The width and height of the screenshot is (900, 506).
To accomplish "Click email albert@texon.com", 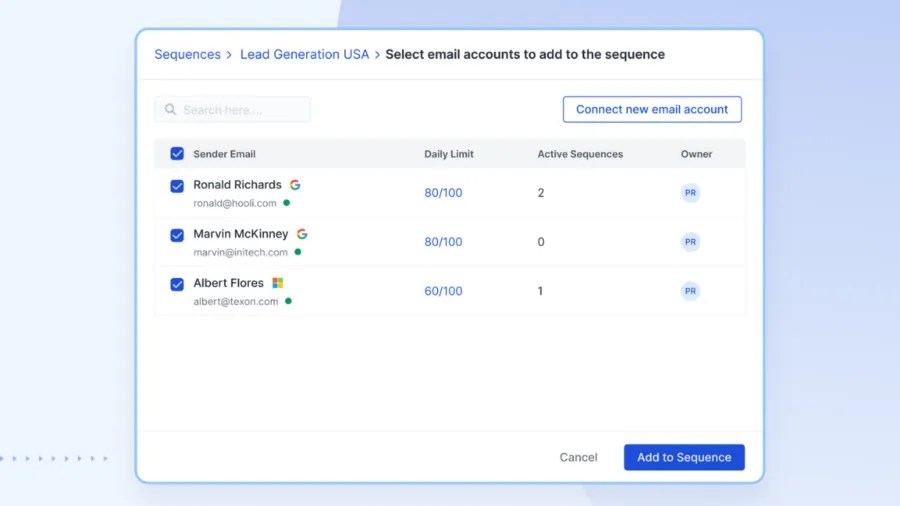I will [235, 301].
